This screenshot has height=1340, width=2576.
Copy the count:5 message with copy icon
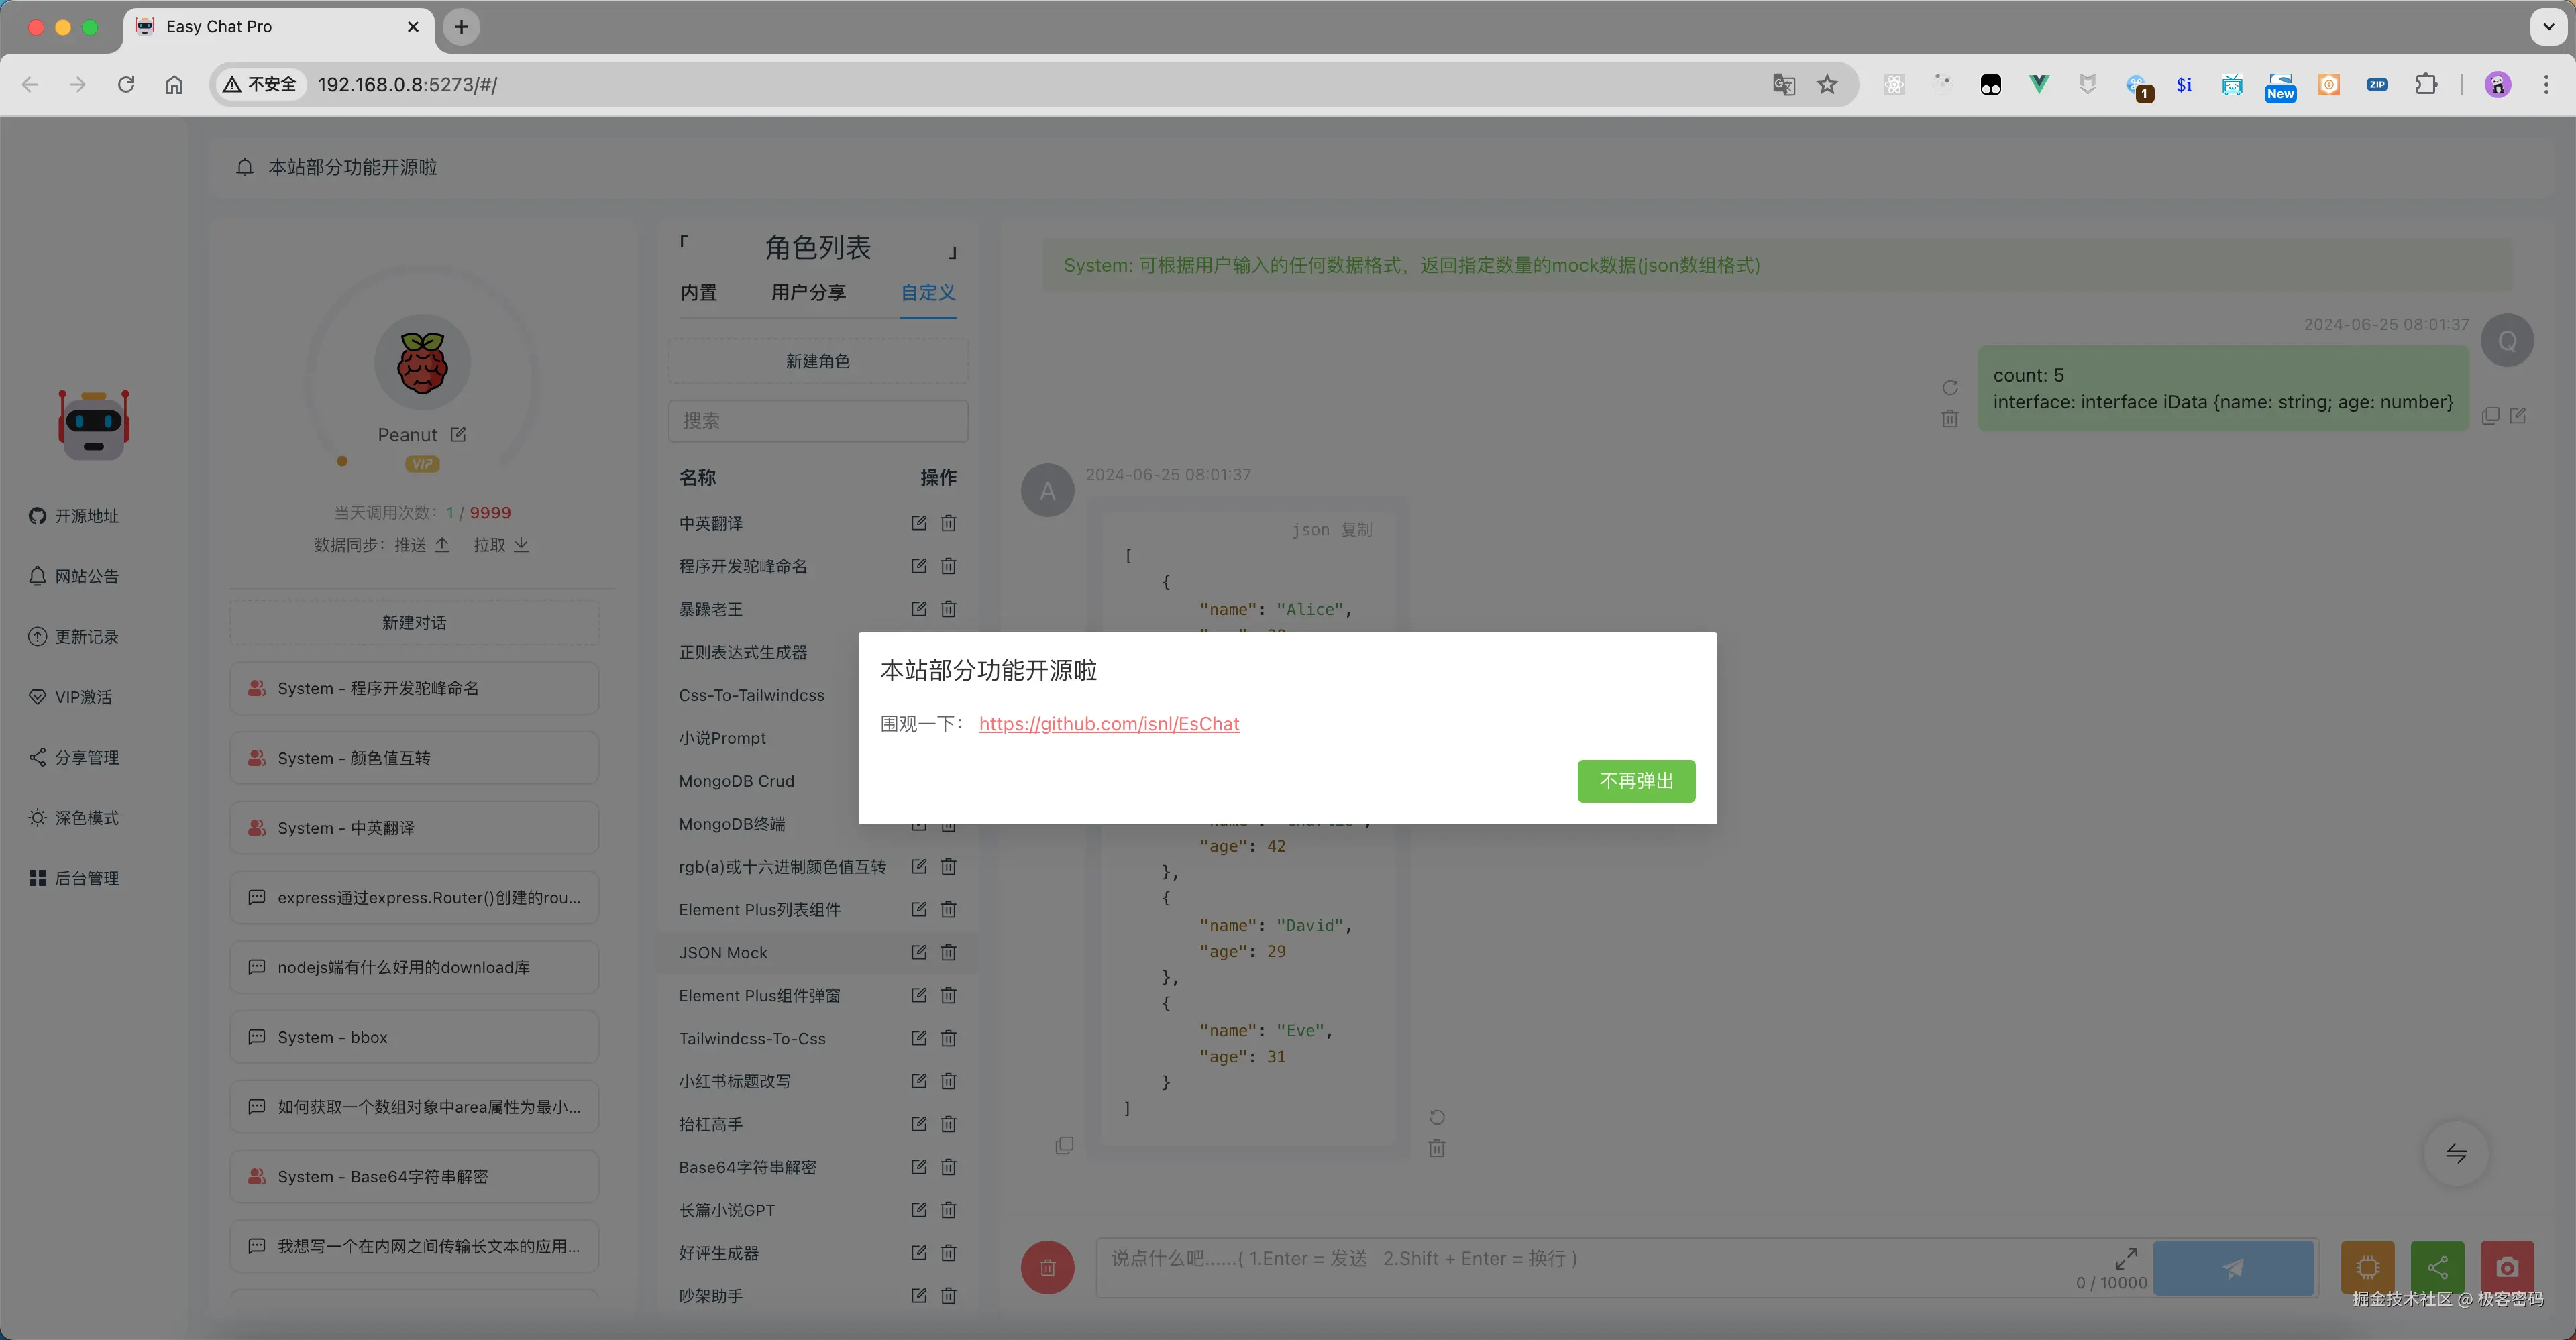point(2491,416)
